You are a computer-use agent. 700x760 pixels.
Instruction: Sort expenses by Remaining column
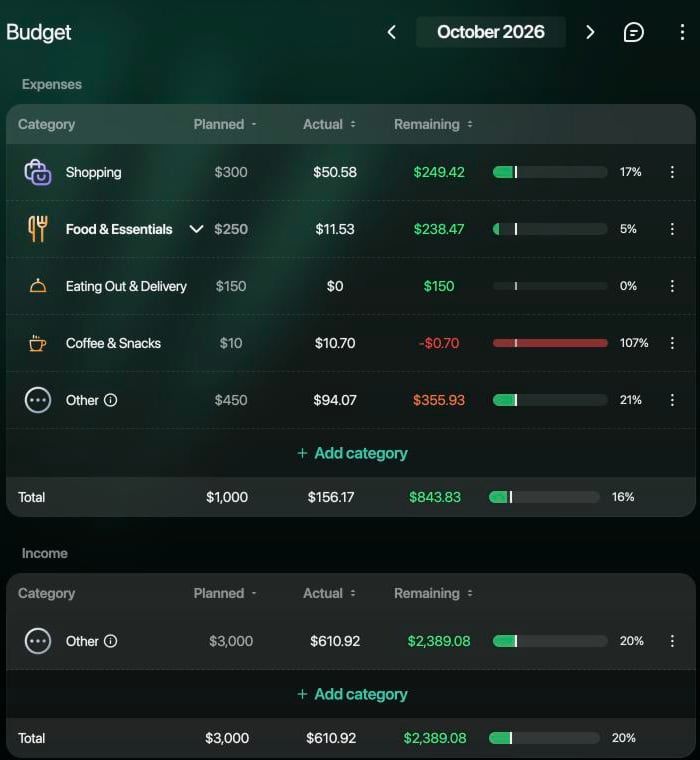click(433, 125)
